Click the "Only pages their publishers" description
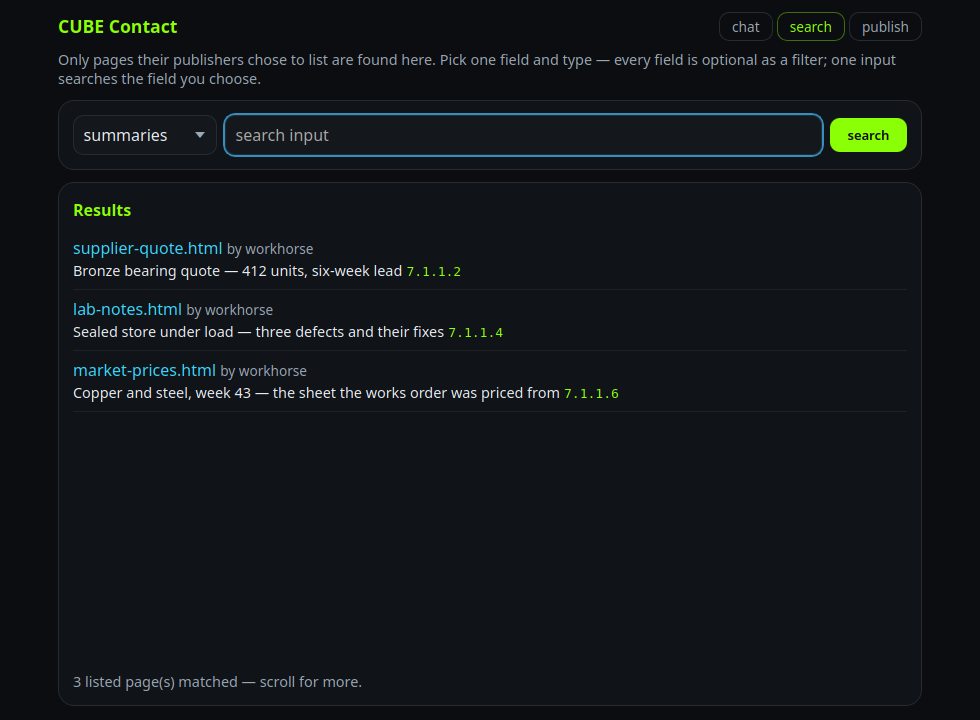 pos(477,69)
